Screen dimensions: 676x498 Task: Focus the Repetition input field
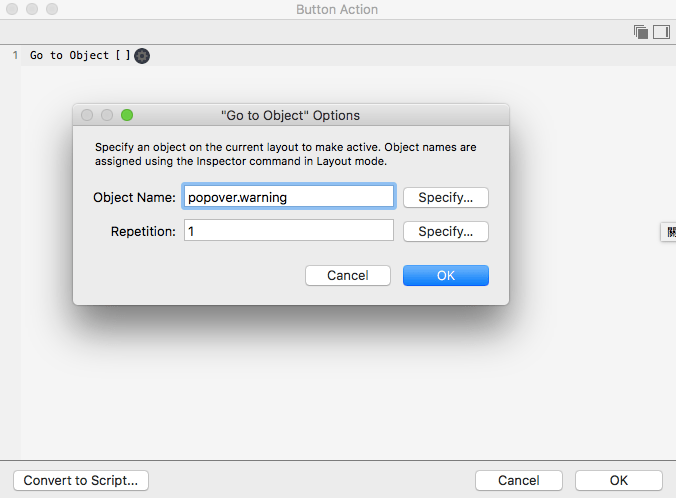289,231
